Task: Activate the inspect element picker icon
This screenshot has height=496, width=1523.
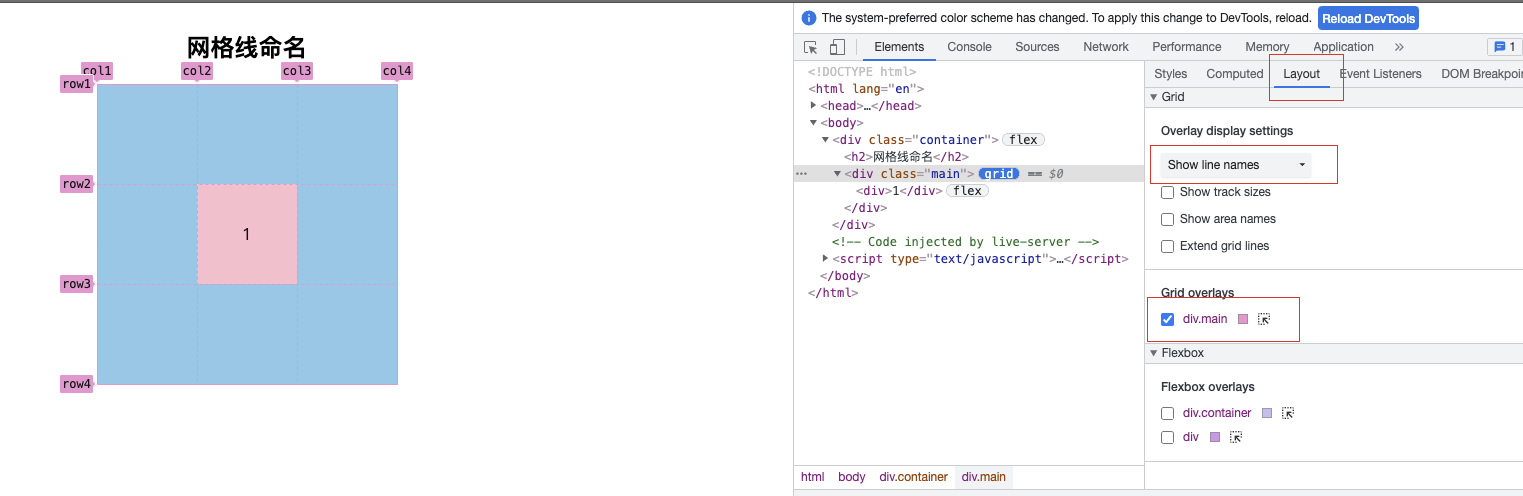Action: [811, 47]
